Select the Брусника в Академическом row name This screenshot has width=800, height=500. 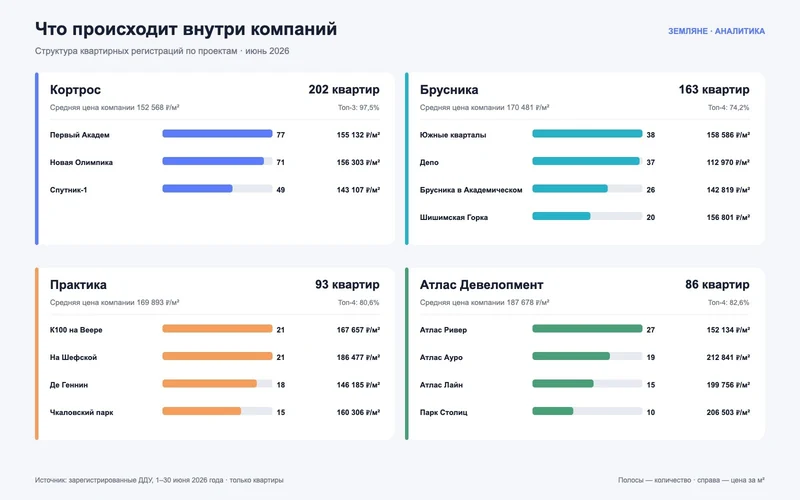(471, 190)
